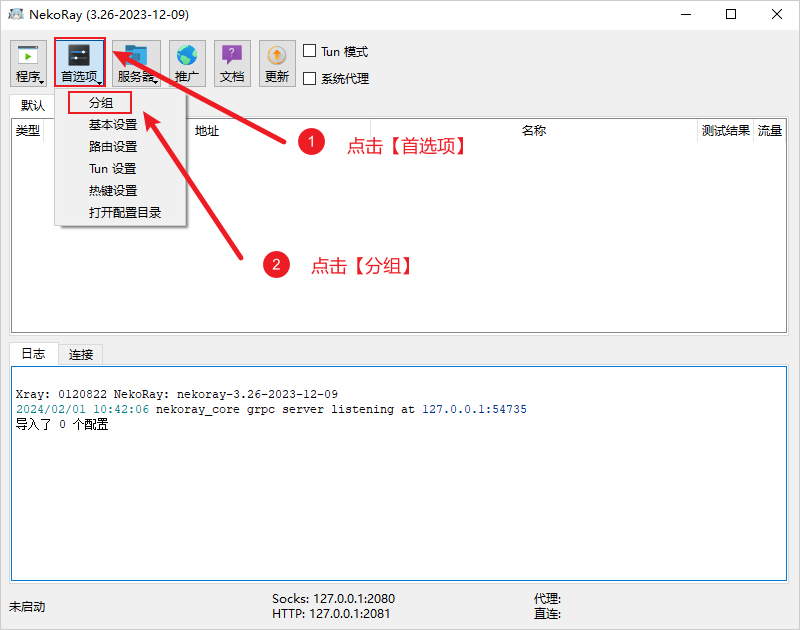Click the 推广 toolbar icon
Viewport: 800px width, 630px height.
coord(187,62)
